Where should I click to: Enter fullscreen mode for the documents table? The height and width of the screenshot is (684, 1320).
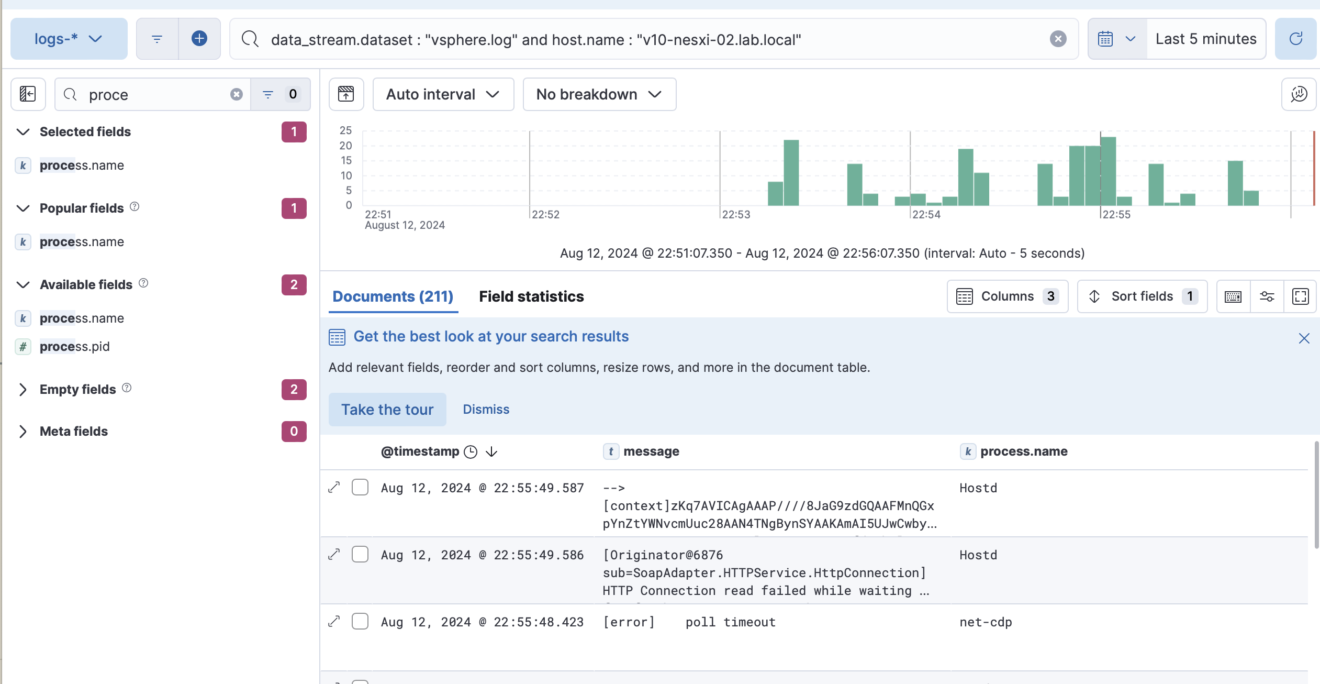[x=1301, y=296]
